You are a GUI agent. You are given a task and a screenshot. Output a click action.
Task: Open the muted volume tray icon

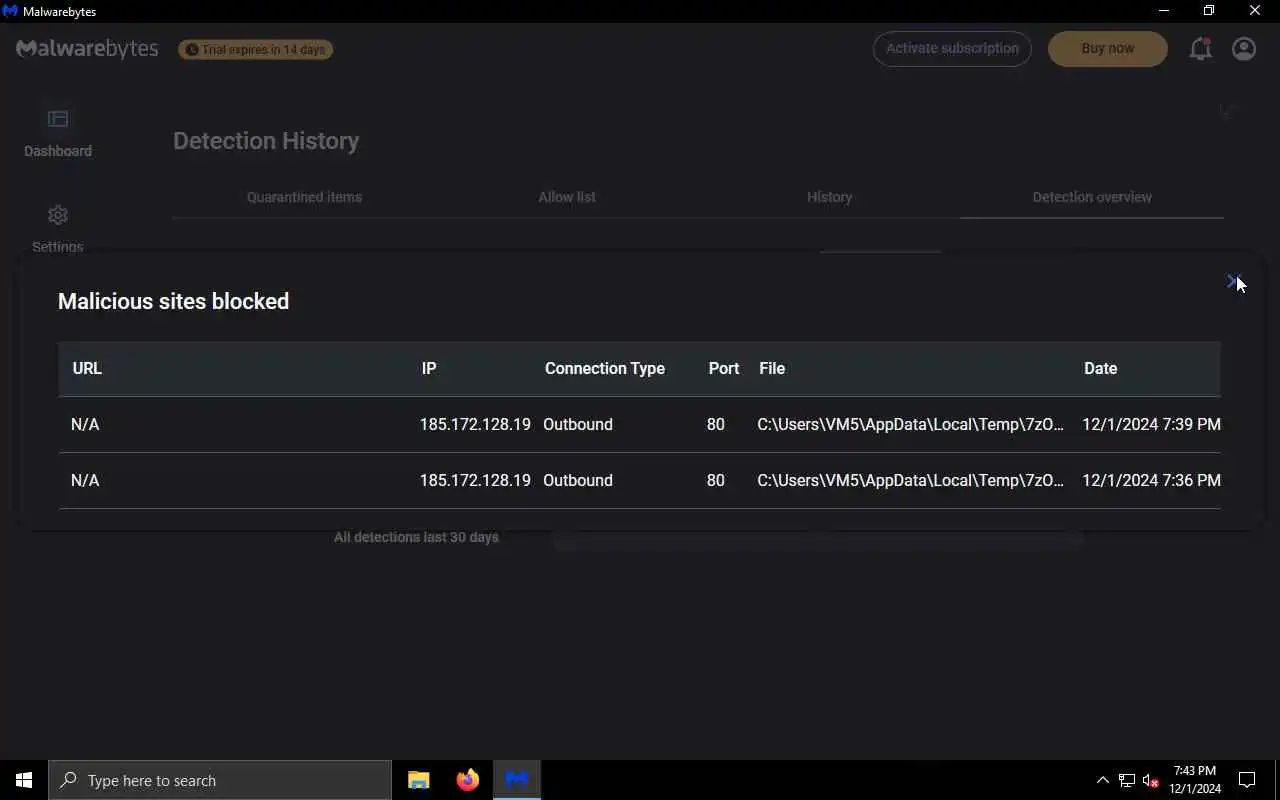[1151, 780]
